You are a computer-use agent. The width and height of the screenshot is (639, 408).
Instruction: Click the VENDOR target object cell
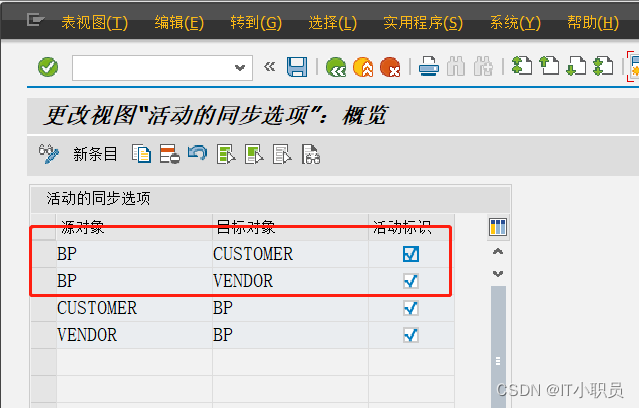(290, 281)
